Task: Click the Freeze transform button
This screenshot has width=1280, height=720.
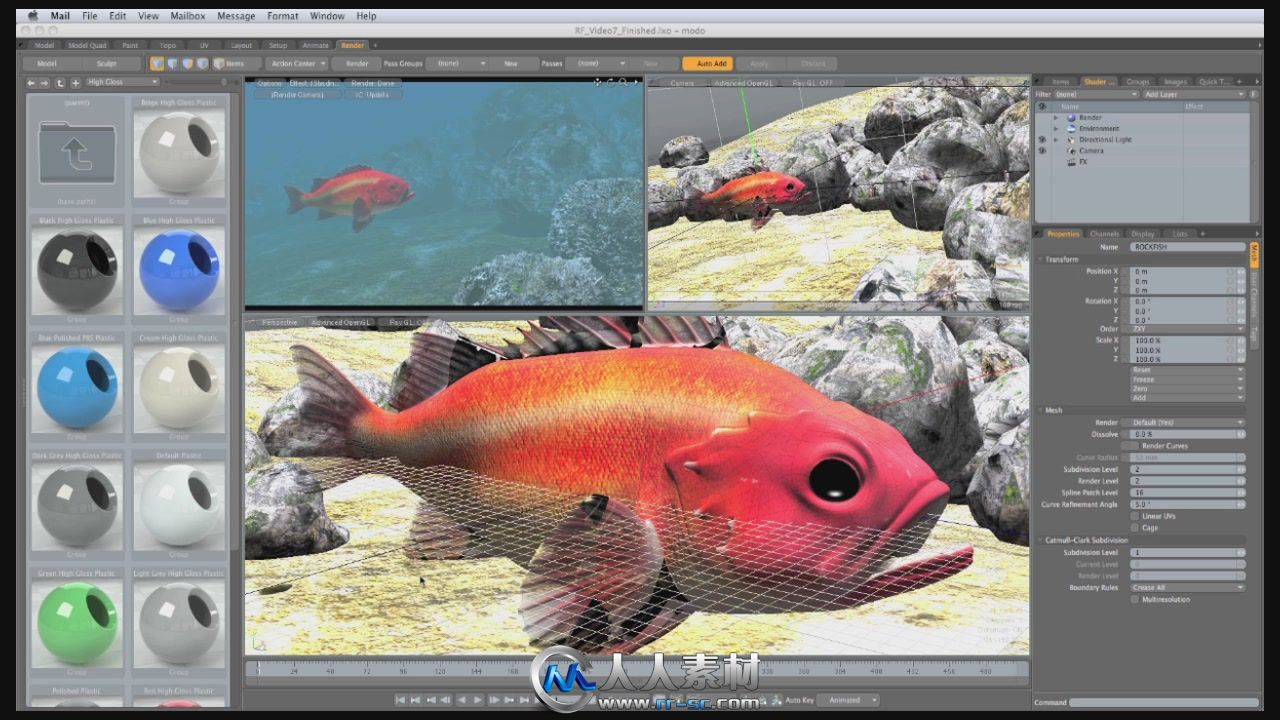Action: pyautogui.click(x=1188, y=380)
